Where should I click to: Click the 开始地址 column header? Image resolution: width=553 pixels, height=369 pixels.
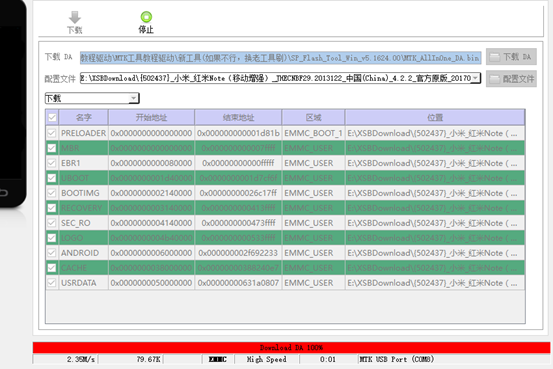tap(151, 117)
